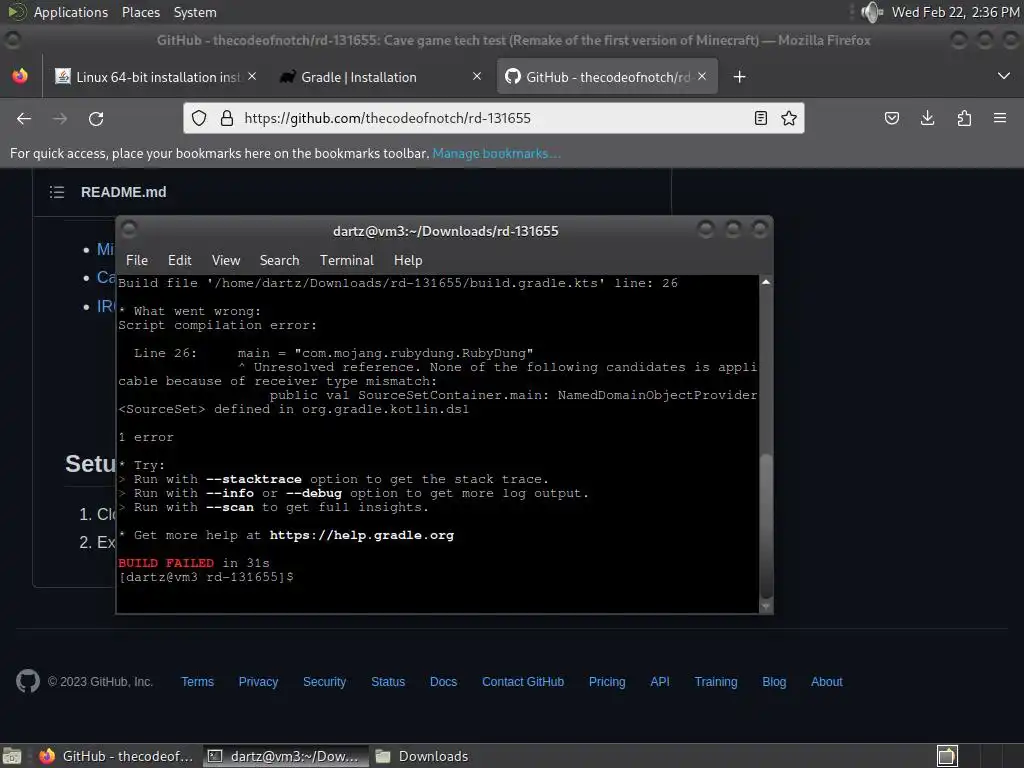The height and width of the screenshot is (768, 1024).
Task: Click the Firefox forward arrow
Action: pyautogui.click(x=60, y=118)
